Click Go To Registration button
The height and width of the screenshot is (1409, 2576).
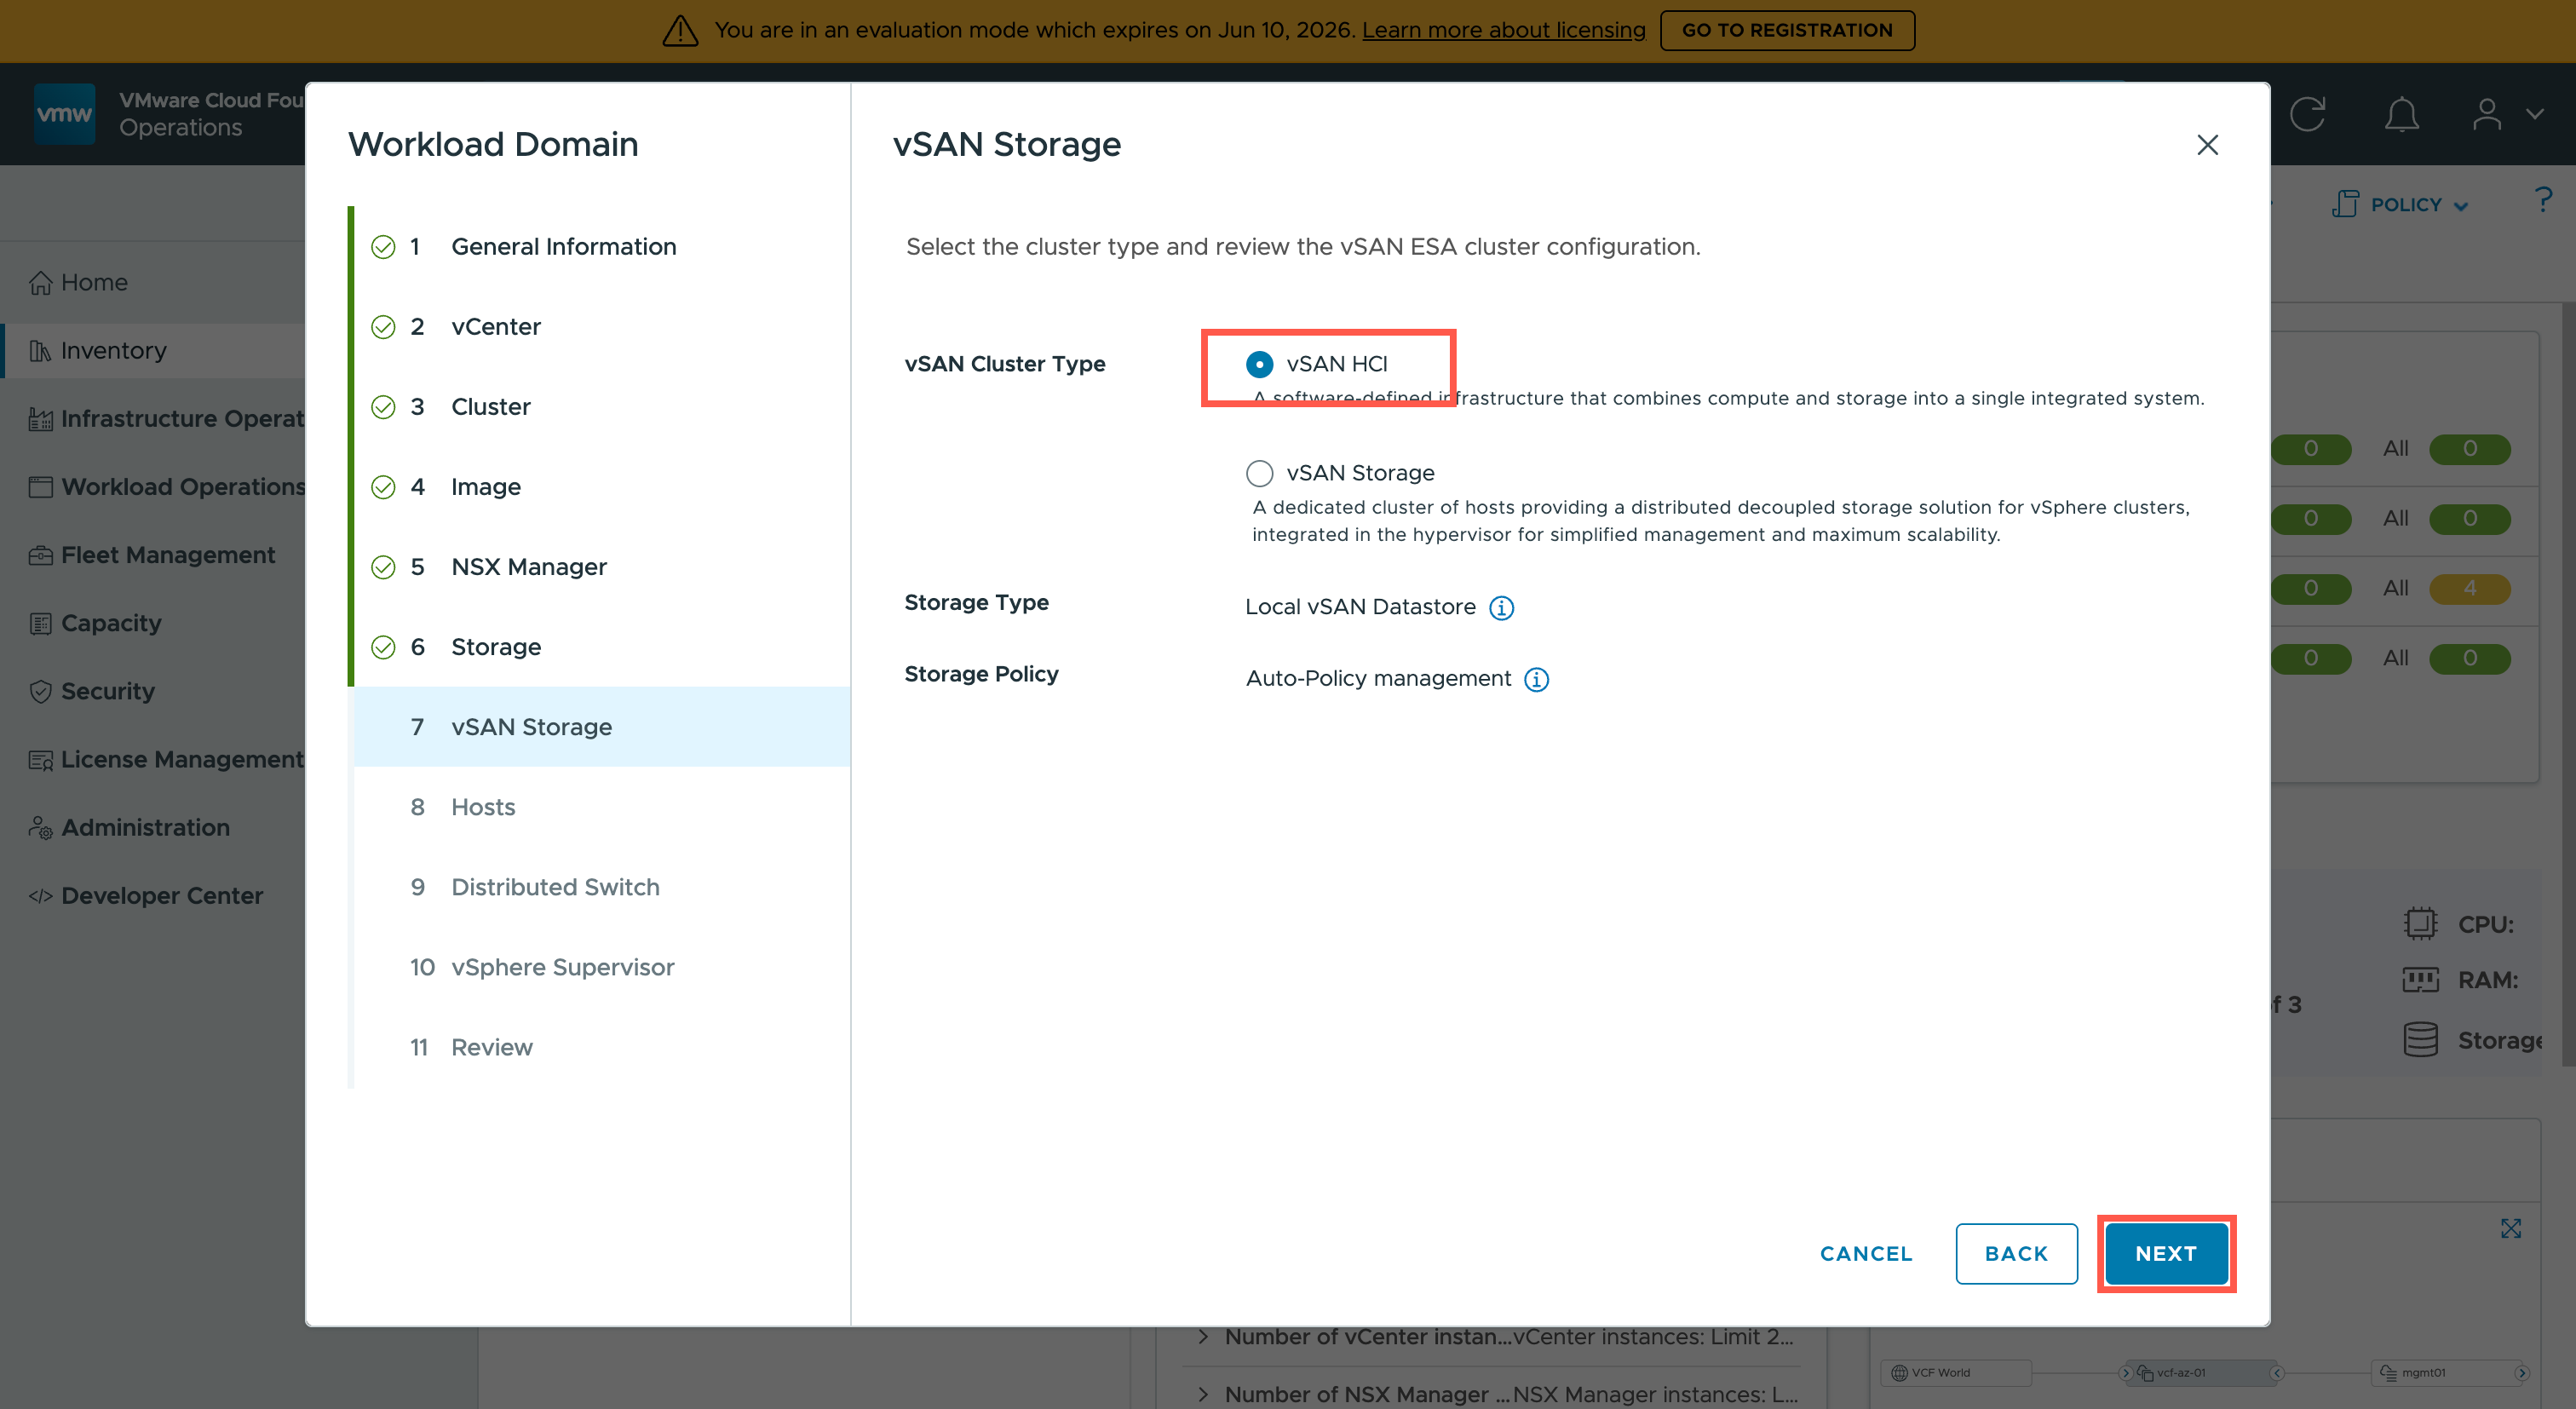click(1786, 30)
